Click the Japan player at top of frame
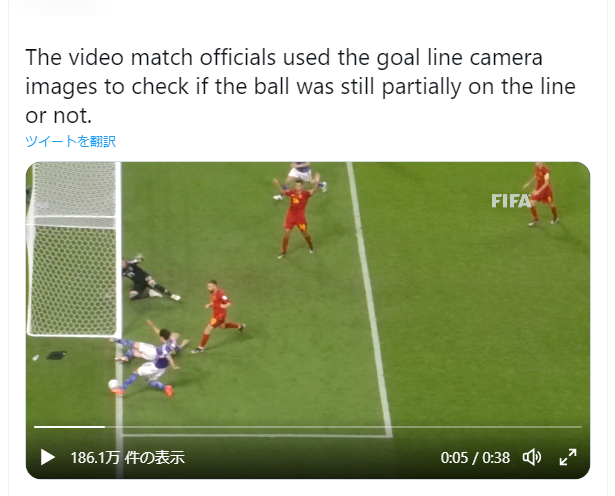Viewport: 615px width, 496px height. (300, 174)
